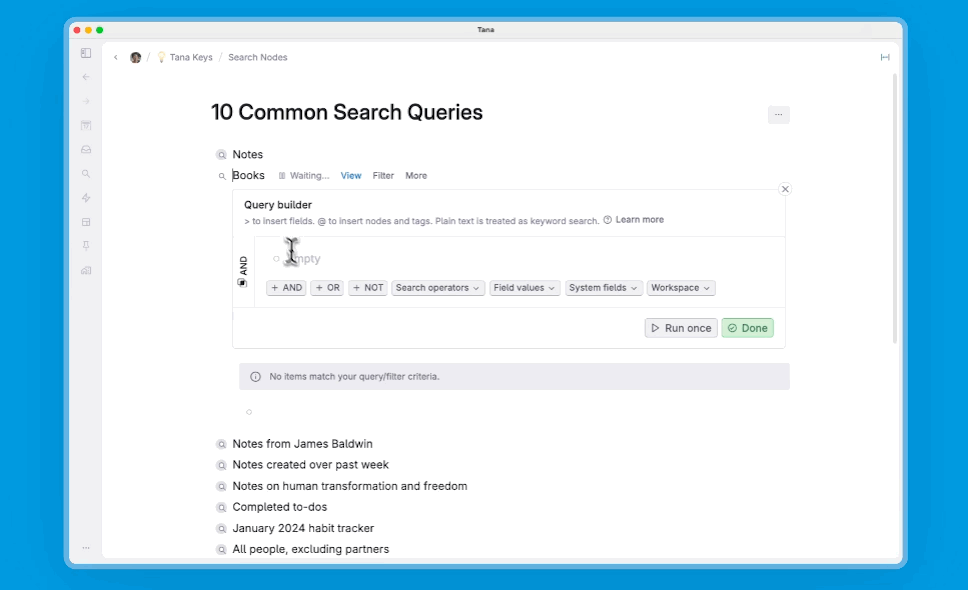Add an AND condition

[x=286, y=288]
